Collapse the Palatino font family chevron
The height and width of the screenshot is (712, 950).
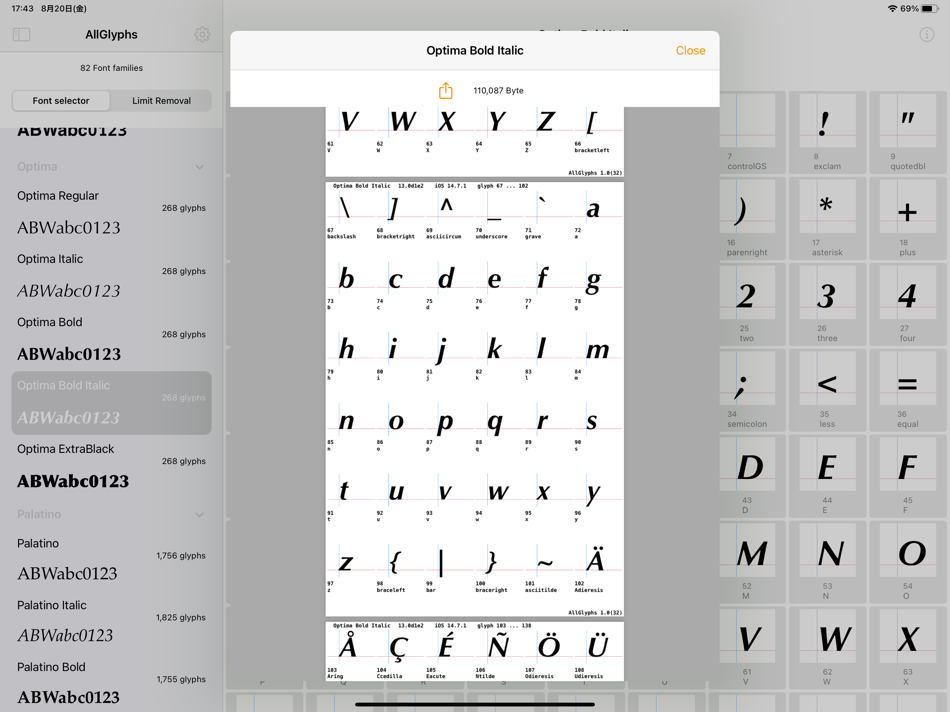[199, 514]
